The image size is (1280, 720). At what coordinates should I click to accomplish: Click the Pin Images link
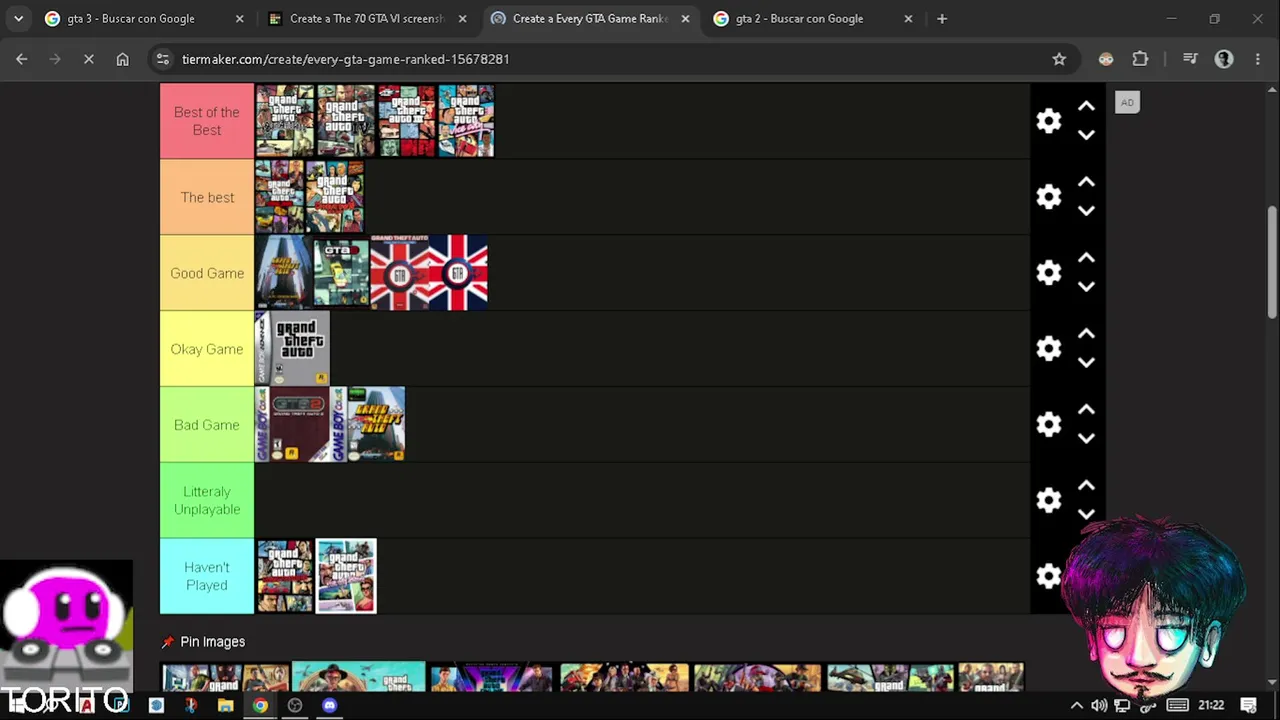203,642
